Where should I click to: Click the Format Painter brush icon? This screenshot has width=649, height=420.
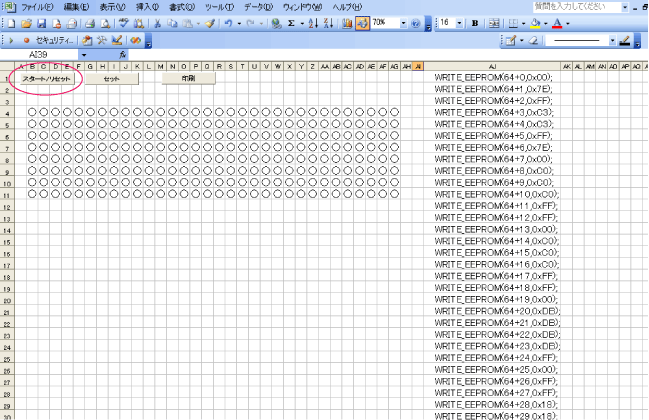pos(210,22)
